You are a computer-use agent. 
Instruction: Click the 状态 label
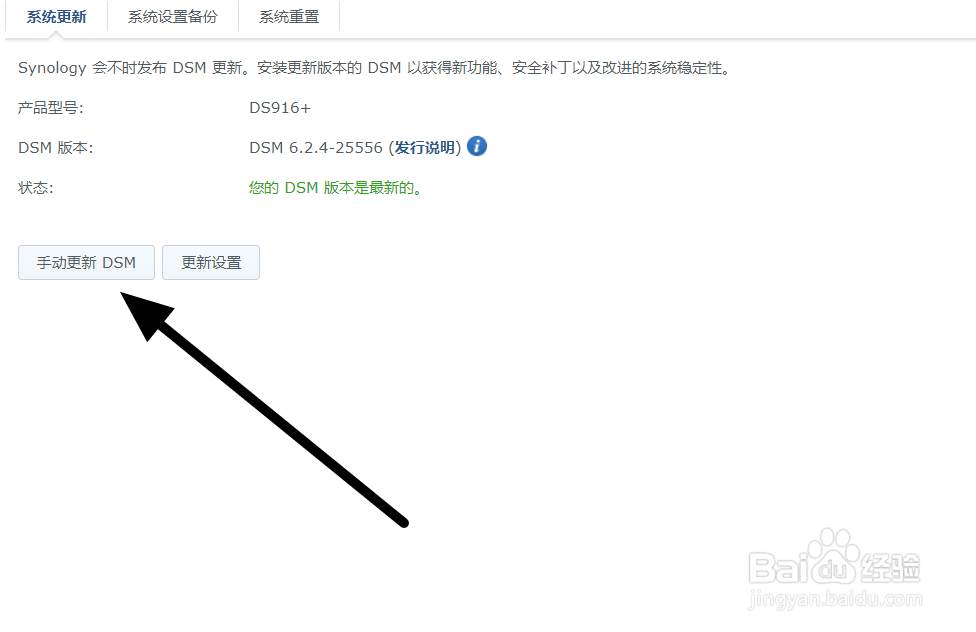pos(35,187)
